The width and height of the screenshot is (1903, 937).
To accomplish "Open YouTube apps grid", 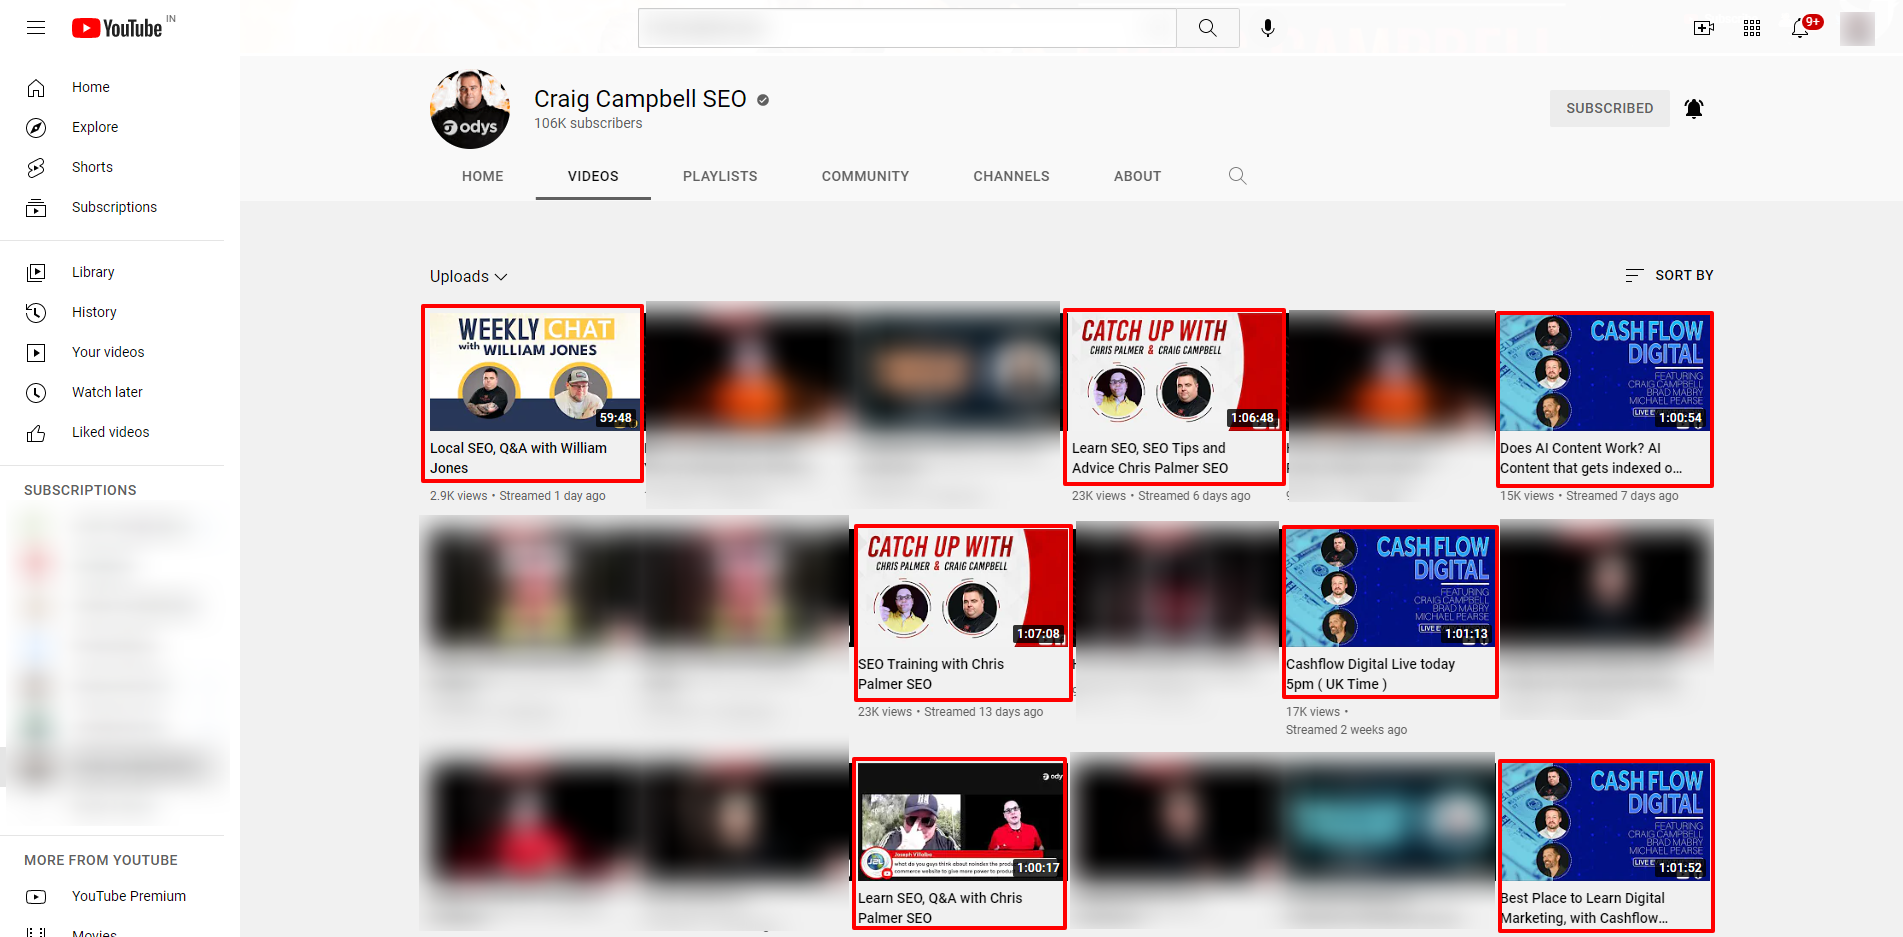I will (x=1752, y=28).
